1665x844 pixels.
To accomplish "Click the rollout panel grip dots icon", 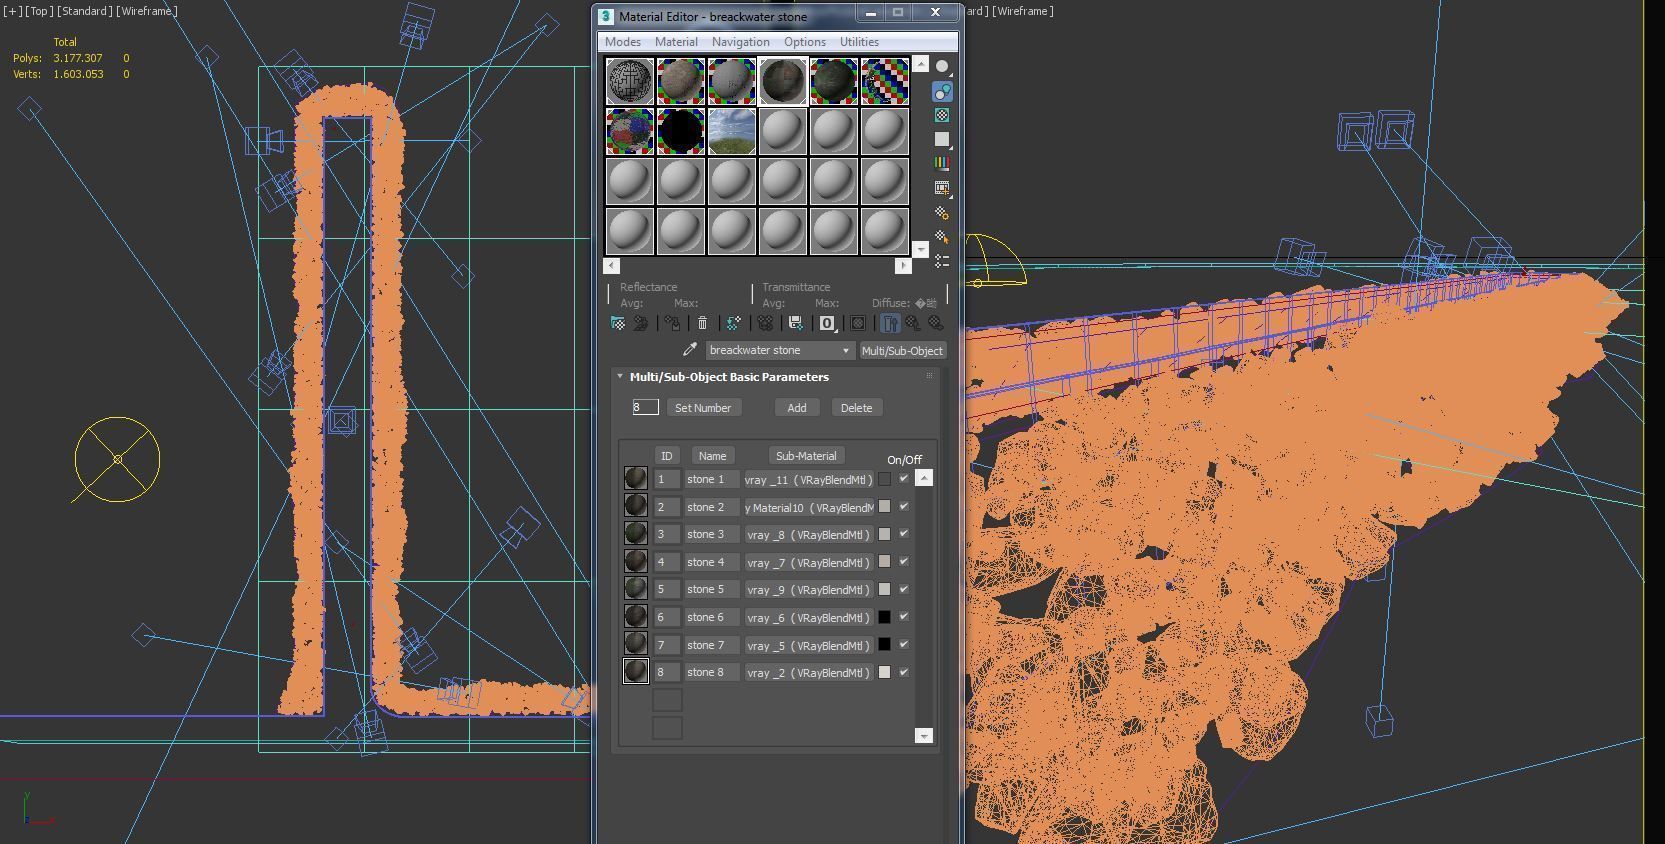I will [929, 376].
